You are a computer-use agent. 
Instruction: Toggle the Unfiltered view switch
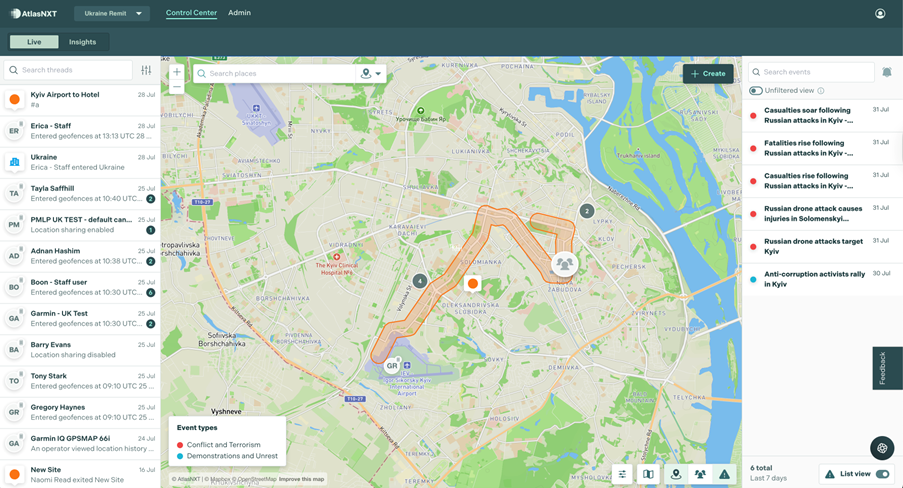(x=756, y=90)
